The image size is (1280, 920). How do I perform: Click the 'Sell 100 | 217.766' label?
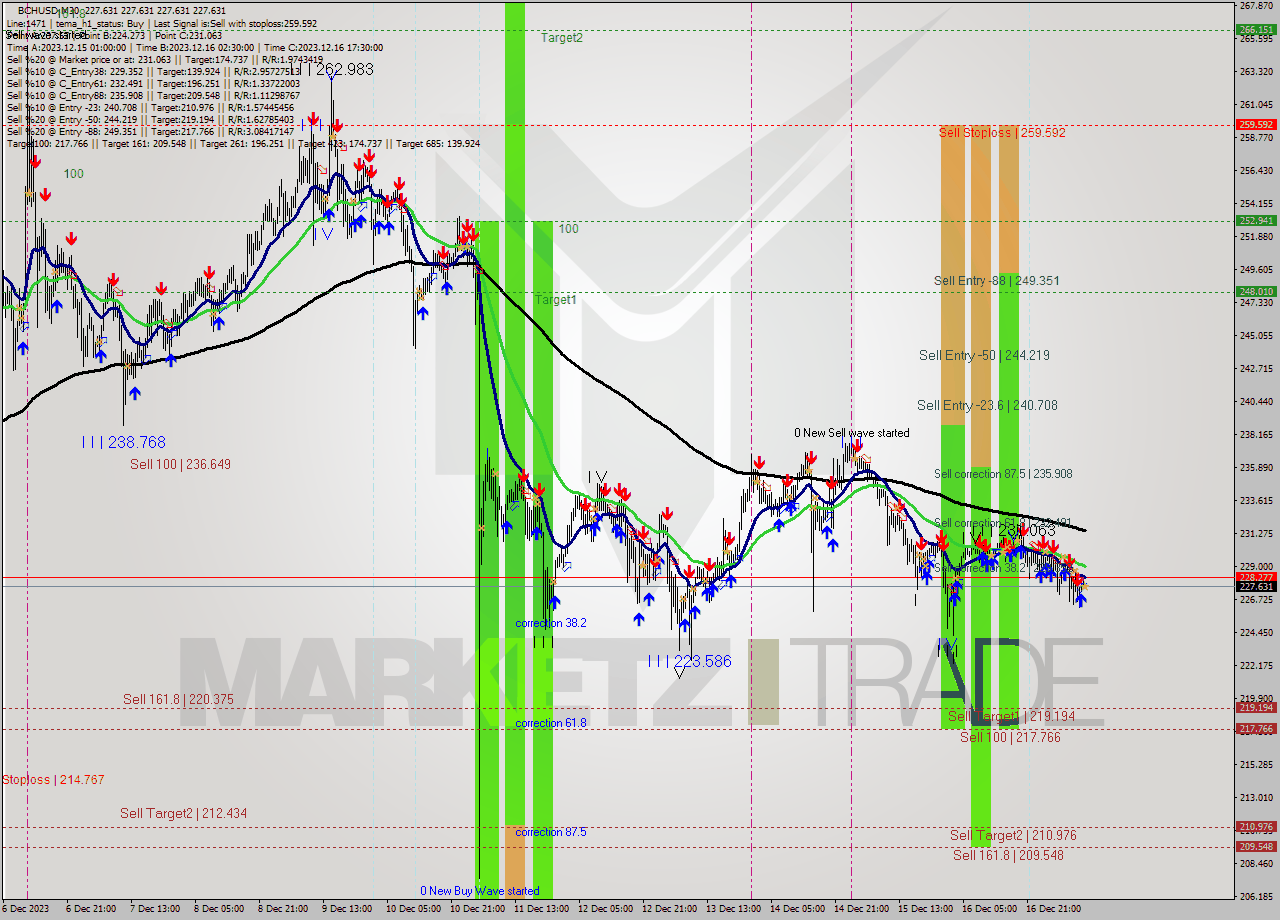click(x=1010, y=737)
